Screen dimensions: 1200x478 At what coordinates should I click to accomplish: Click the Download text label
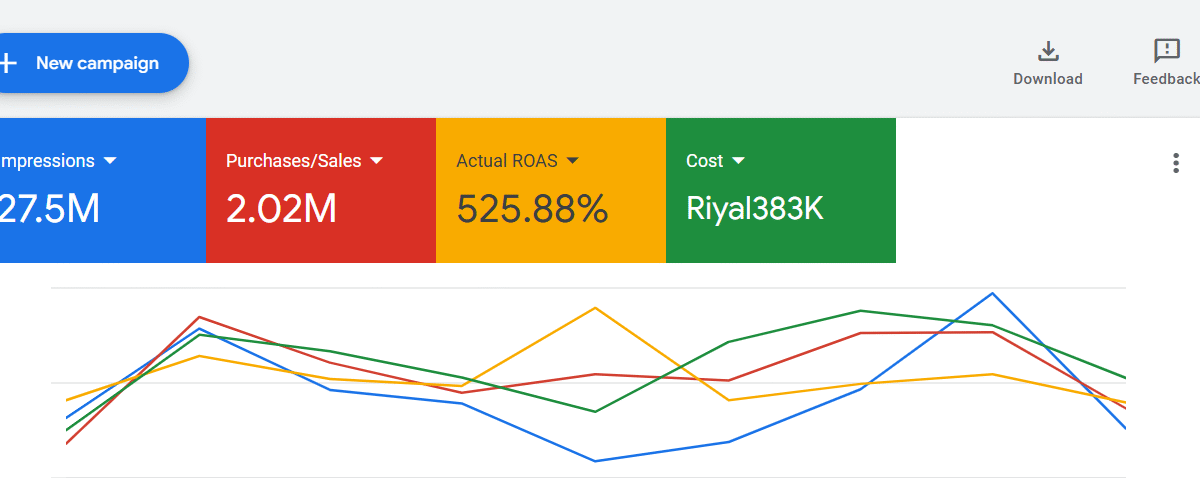pyautogui.click(x=1047, y=79)
